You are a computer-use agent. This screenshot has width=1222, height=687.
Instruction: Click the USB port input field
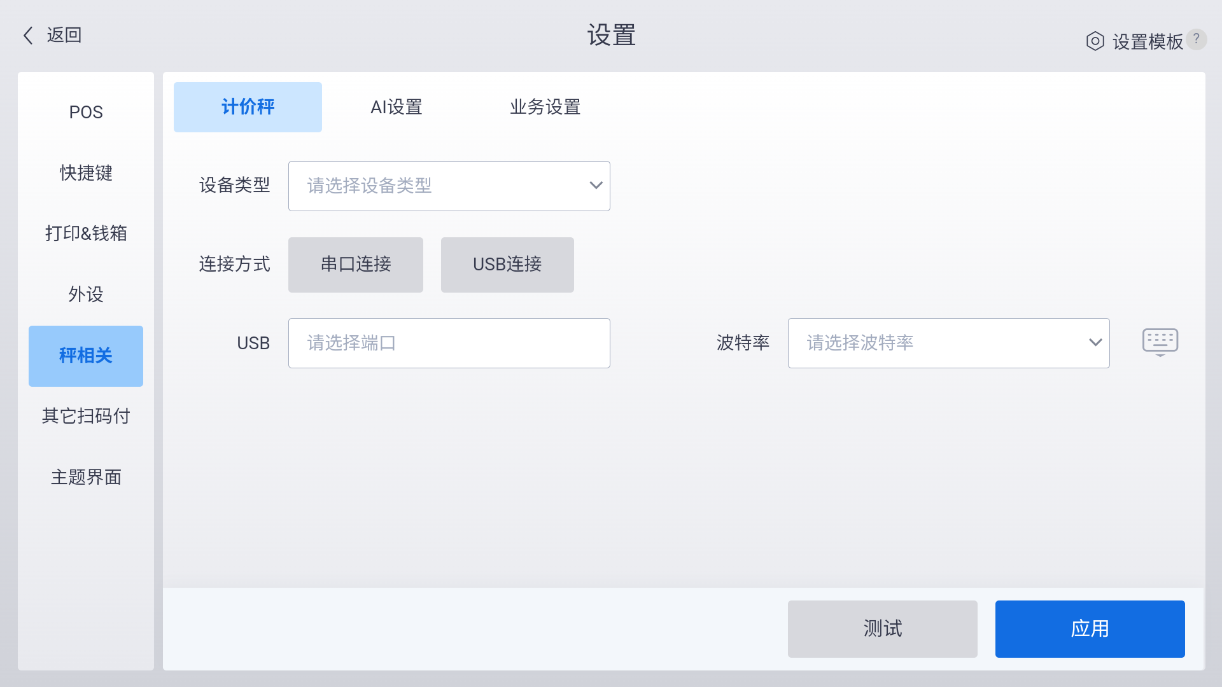(x=449, y=343)
